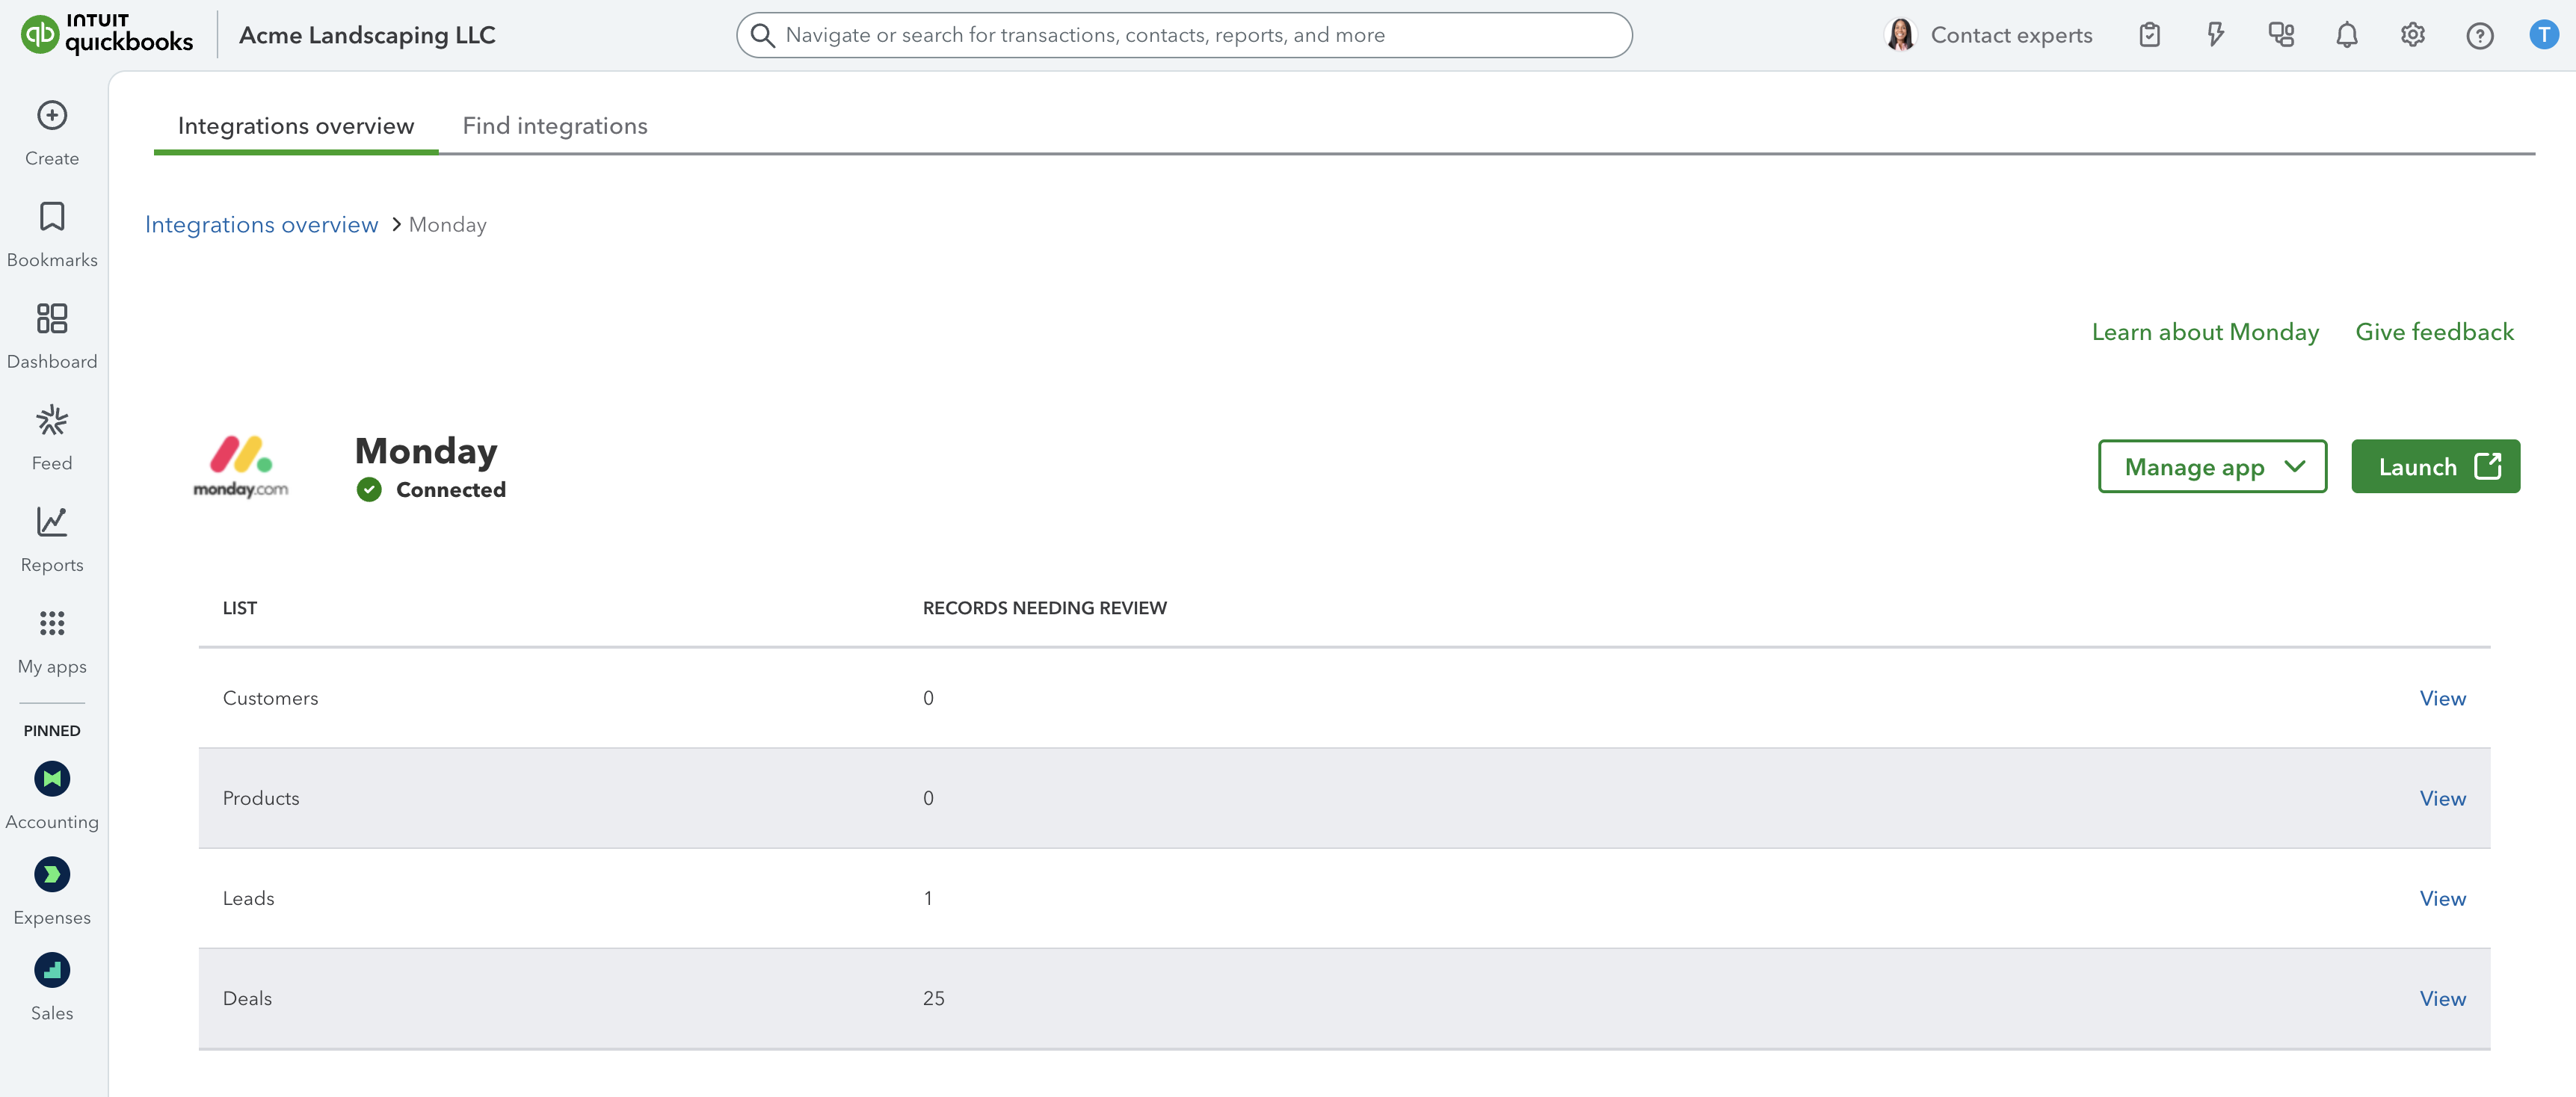Click the lightning bolt icon
The image size is (2576, 1097).
click(x=2215, y=35)
